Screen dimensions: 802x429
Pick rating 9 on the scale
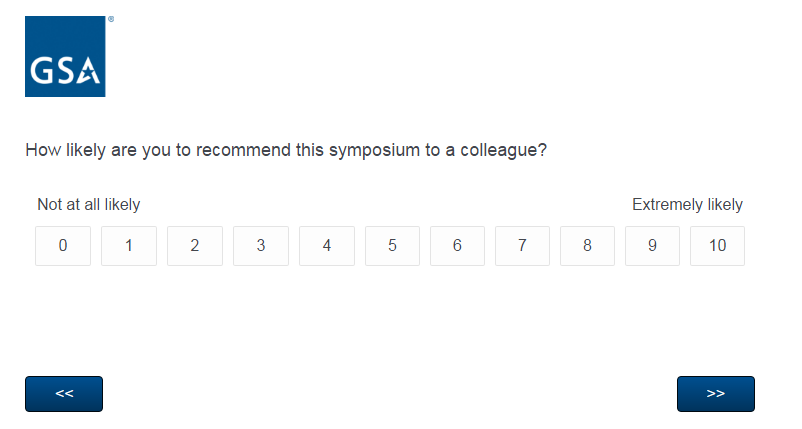pyautogui.click(x=652, y=246)
